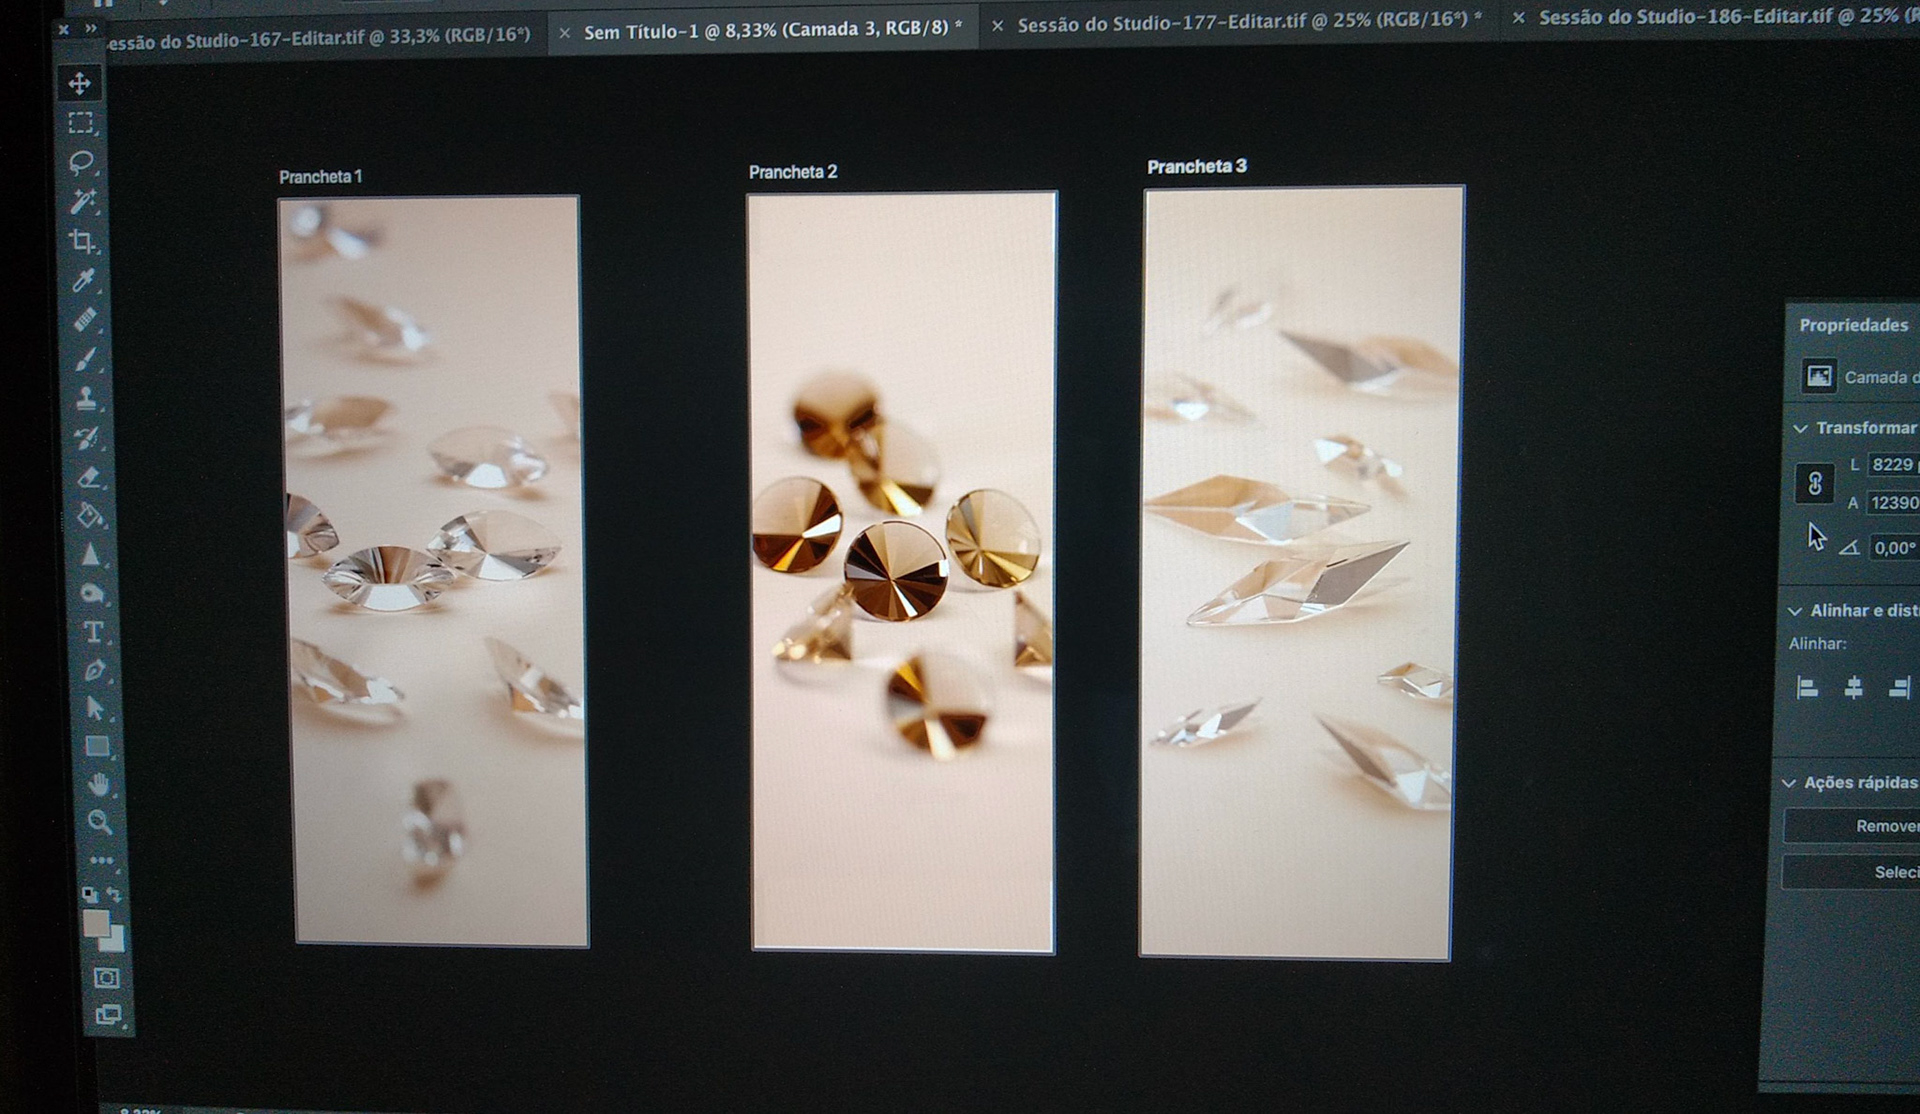Open the foreground color swatch
Image resolution: width=1920 pixels, height=1114 pixels.
pyautogui.click(x=95, y=923)
